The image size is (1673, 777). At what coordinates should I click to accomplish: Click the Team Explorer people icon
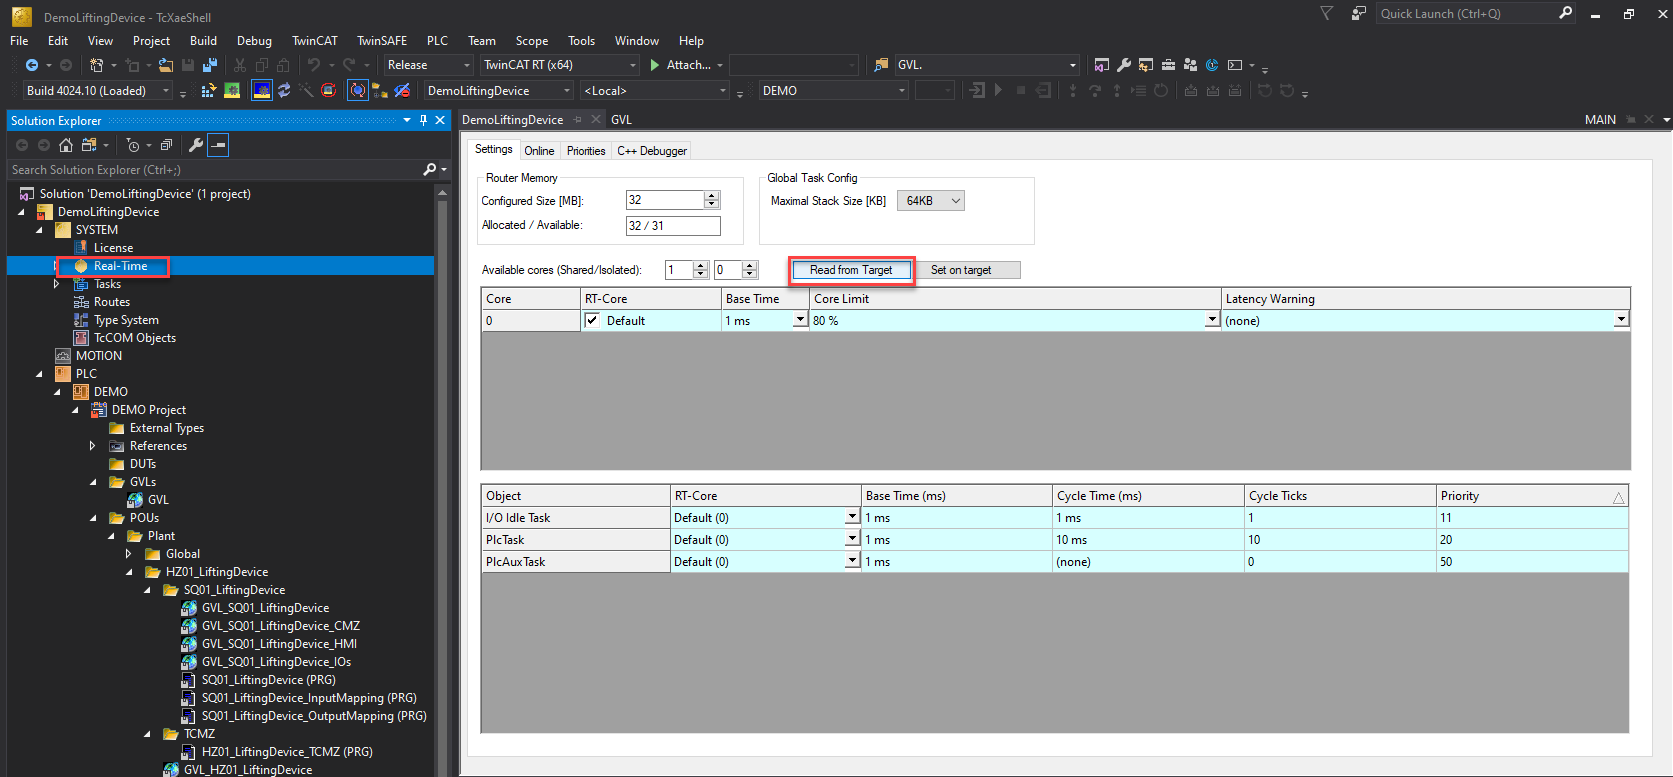click(1190, 65)
